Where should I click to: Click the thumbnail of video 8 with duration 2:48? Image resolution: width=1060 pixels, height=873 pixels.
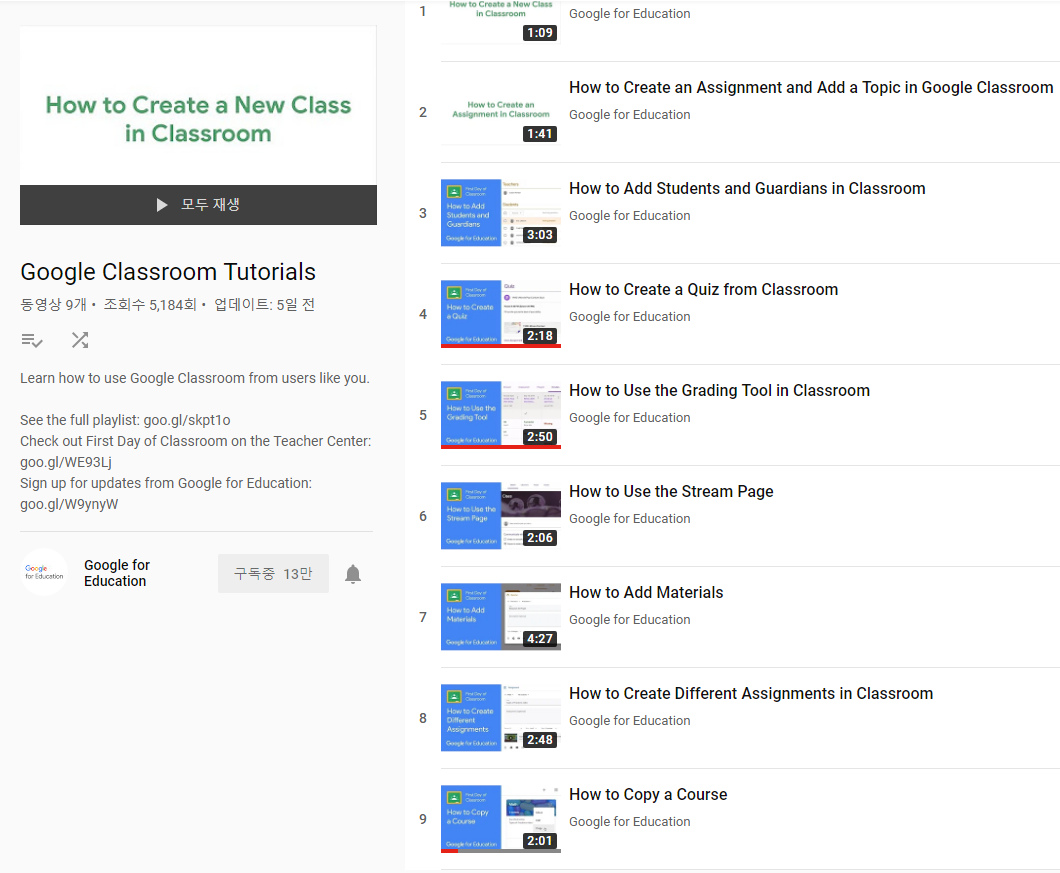pos(501,717)
